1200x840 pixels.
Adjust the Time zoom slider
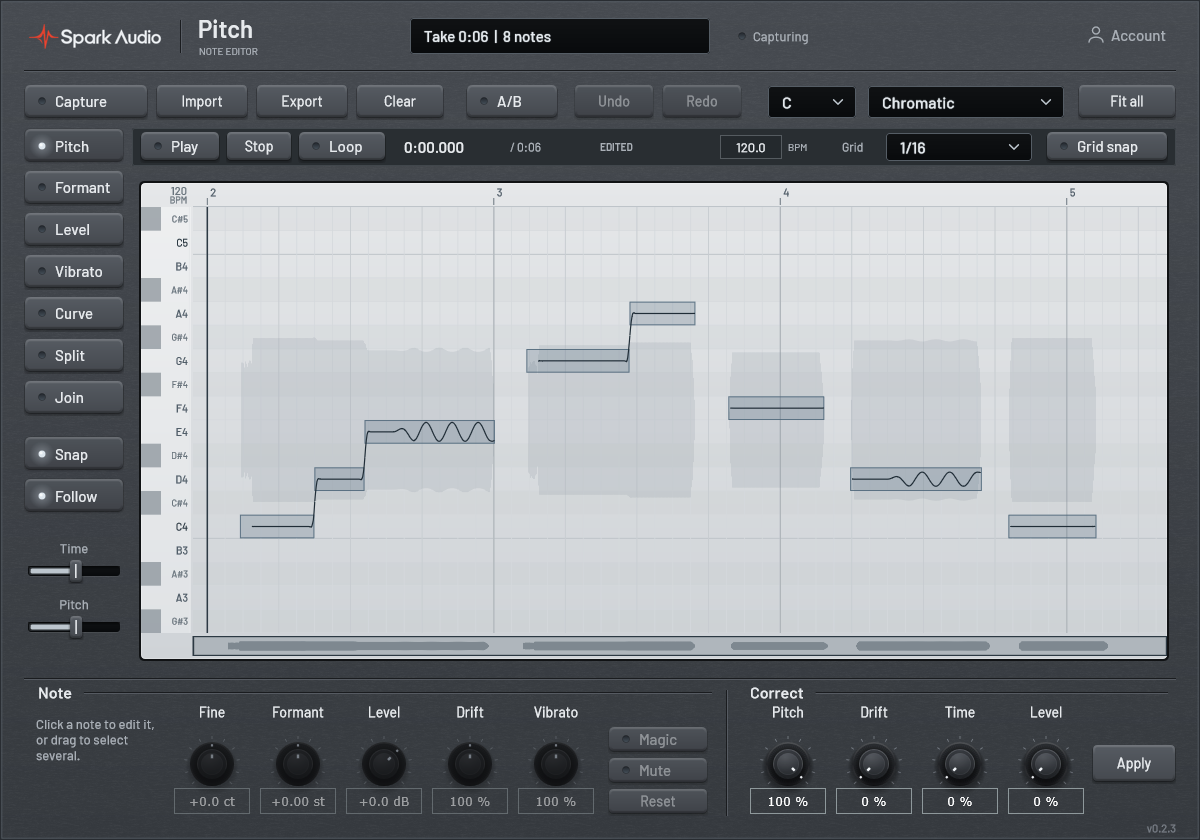coord(74,571)
